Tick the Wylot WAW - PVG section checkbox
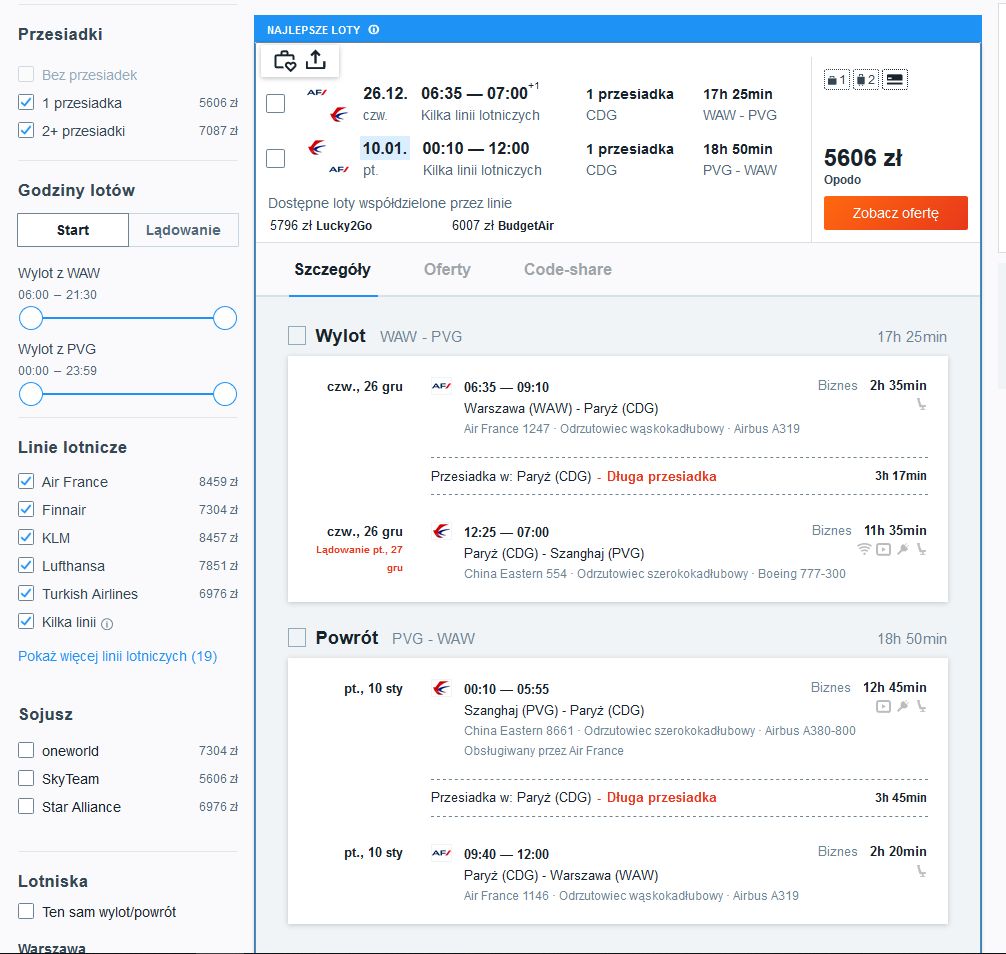 pos(296,336)
